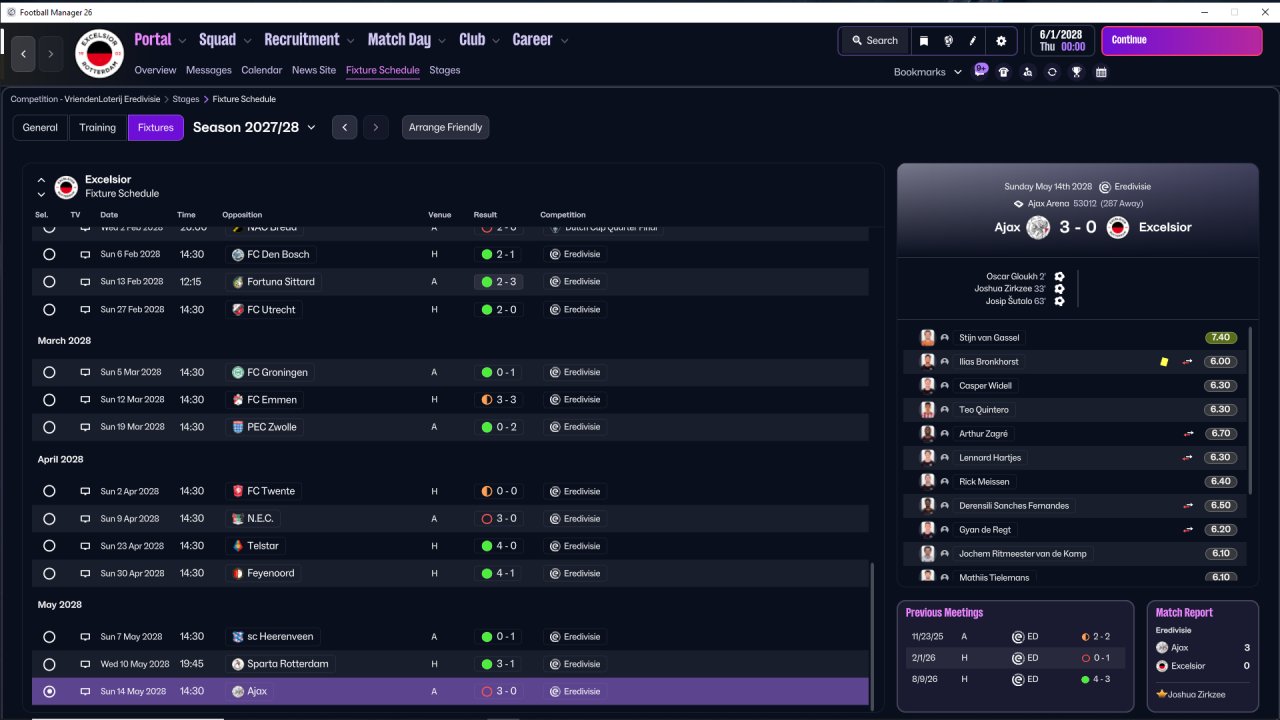Click the pencil edit icon in the toolbar
The height and width of the screenshot is (720, 1280).
pos(972,41)
